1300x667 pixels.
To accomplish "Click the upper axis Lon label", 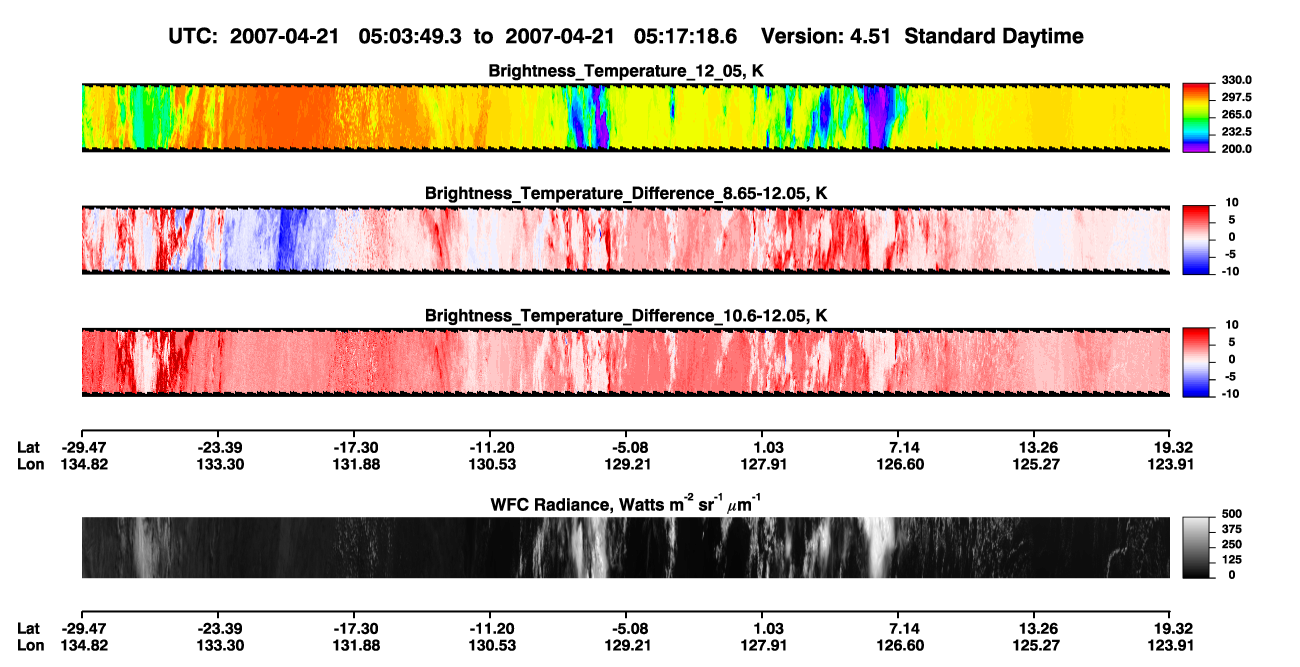I will point(30,464).
